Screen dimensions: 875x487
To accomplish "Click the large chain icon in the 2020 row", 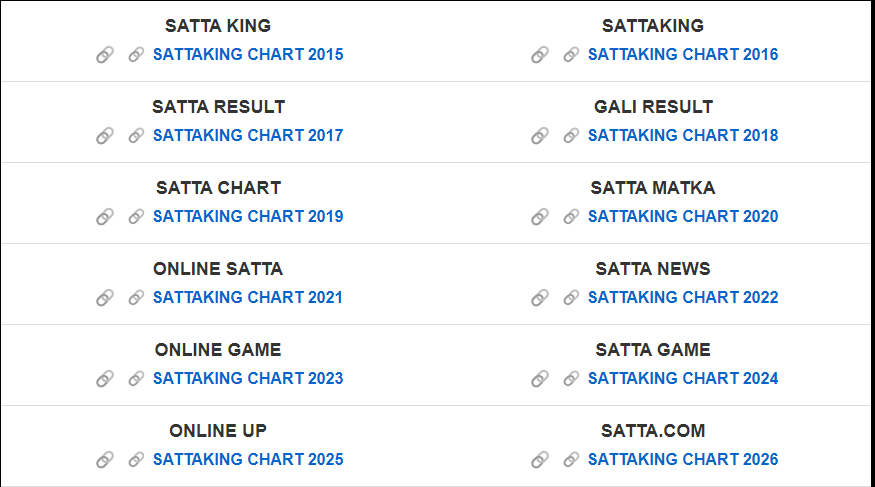I will [x=540, y=216].
